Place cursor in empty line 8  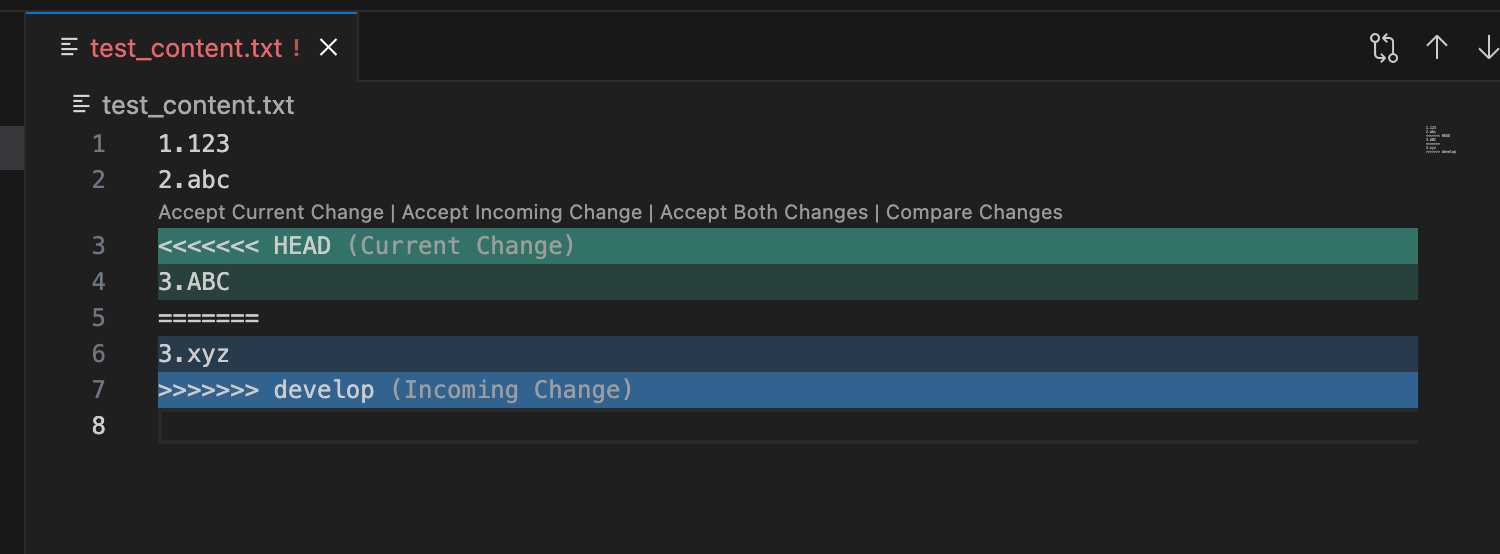[788, 426]
